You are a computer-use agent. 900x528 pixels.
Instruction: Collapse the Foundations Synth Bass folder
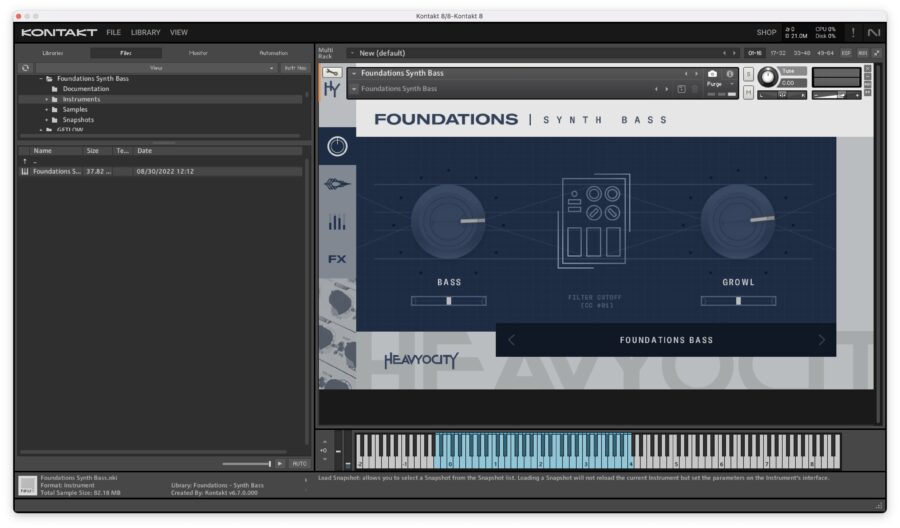pyautogui.click(x=41, y=79)
